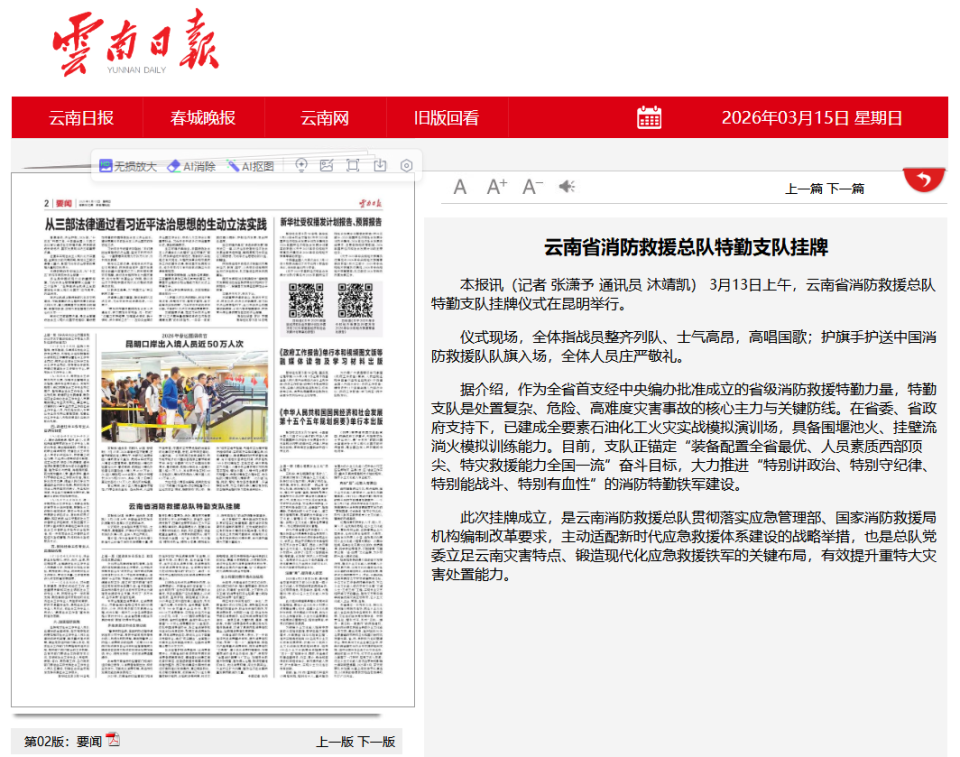
Task: Open the image adjustment icon on toolbar
Action: [x=326, y=165]
